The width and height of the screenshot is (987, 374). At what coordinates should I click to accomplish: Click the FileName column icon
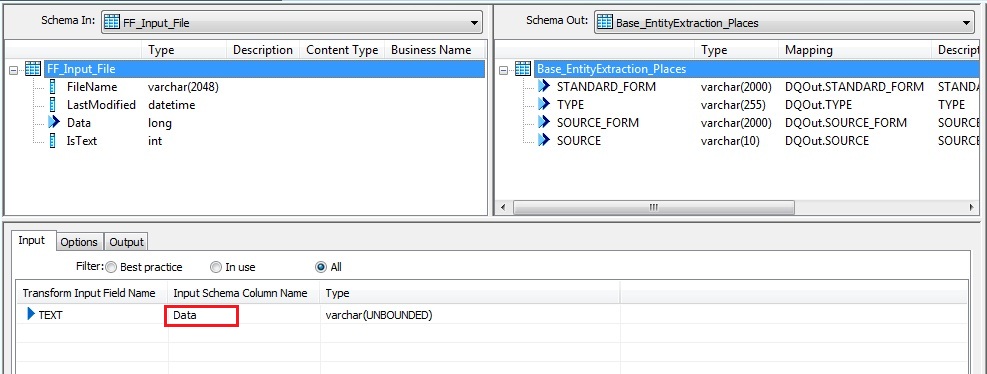coord(53,87)
